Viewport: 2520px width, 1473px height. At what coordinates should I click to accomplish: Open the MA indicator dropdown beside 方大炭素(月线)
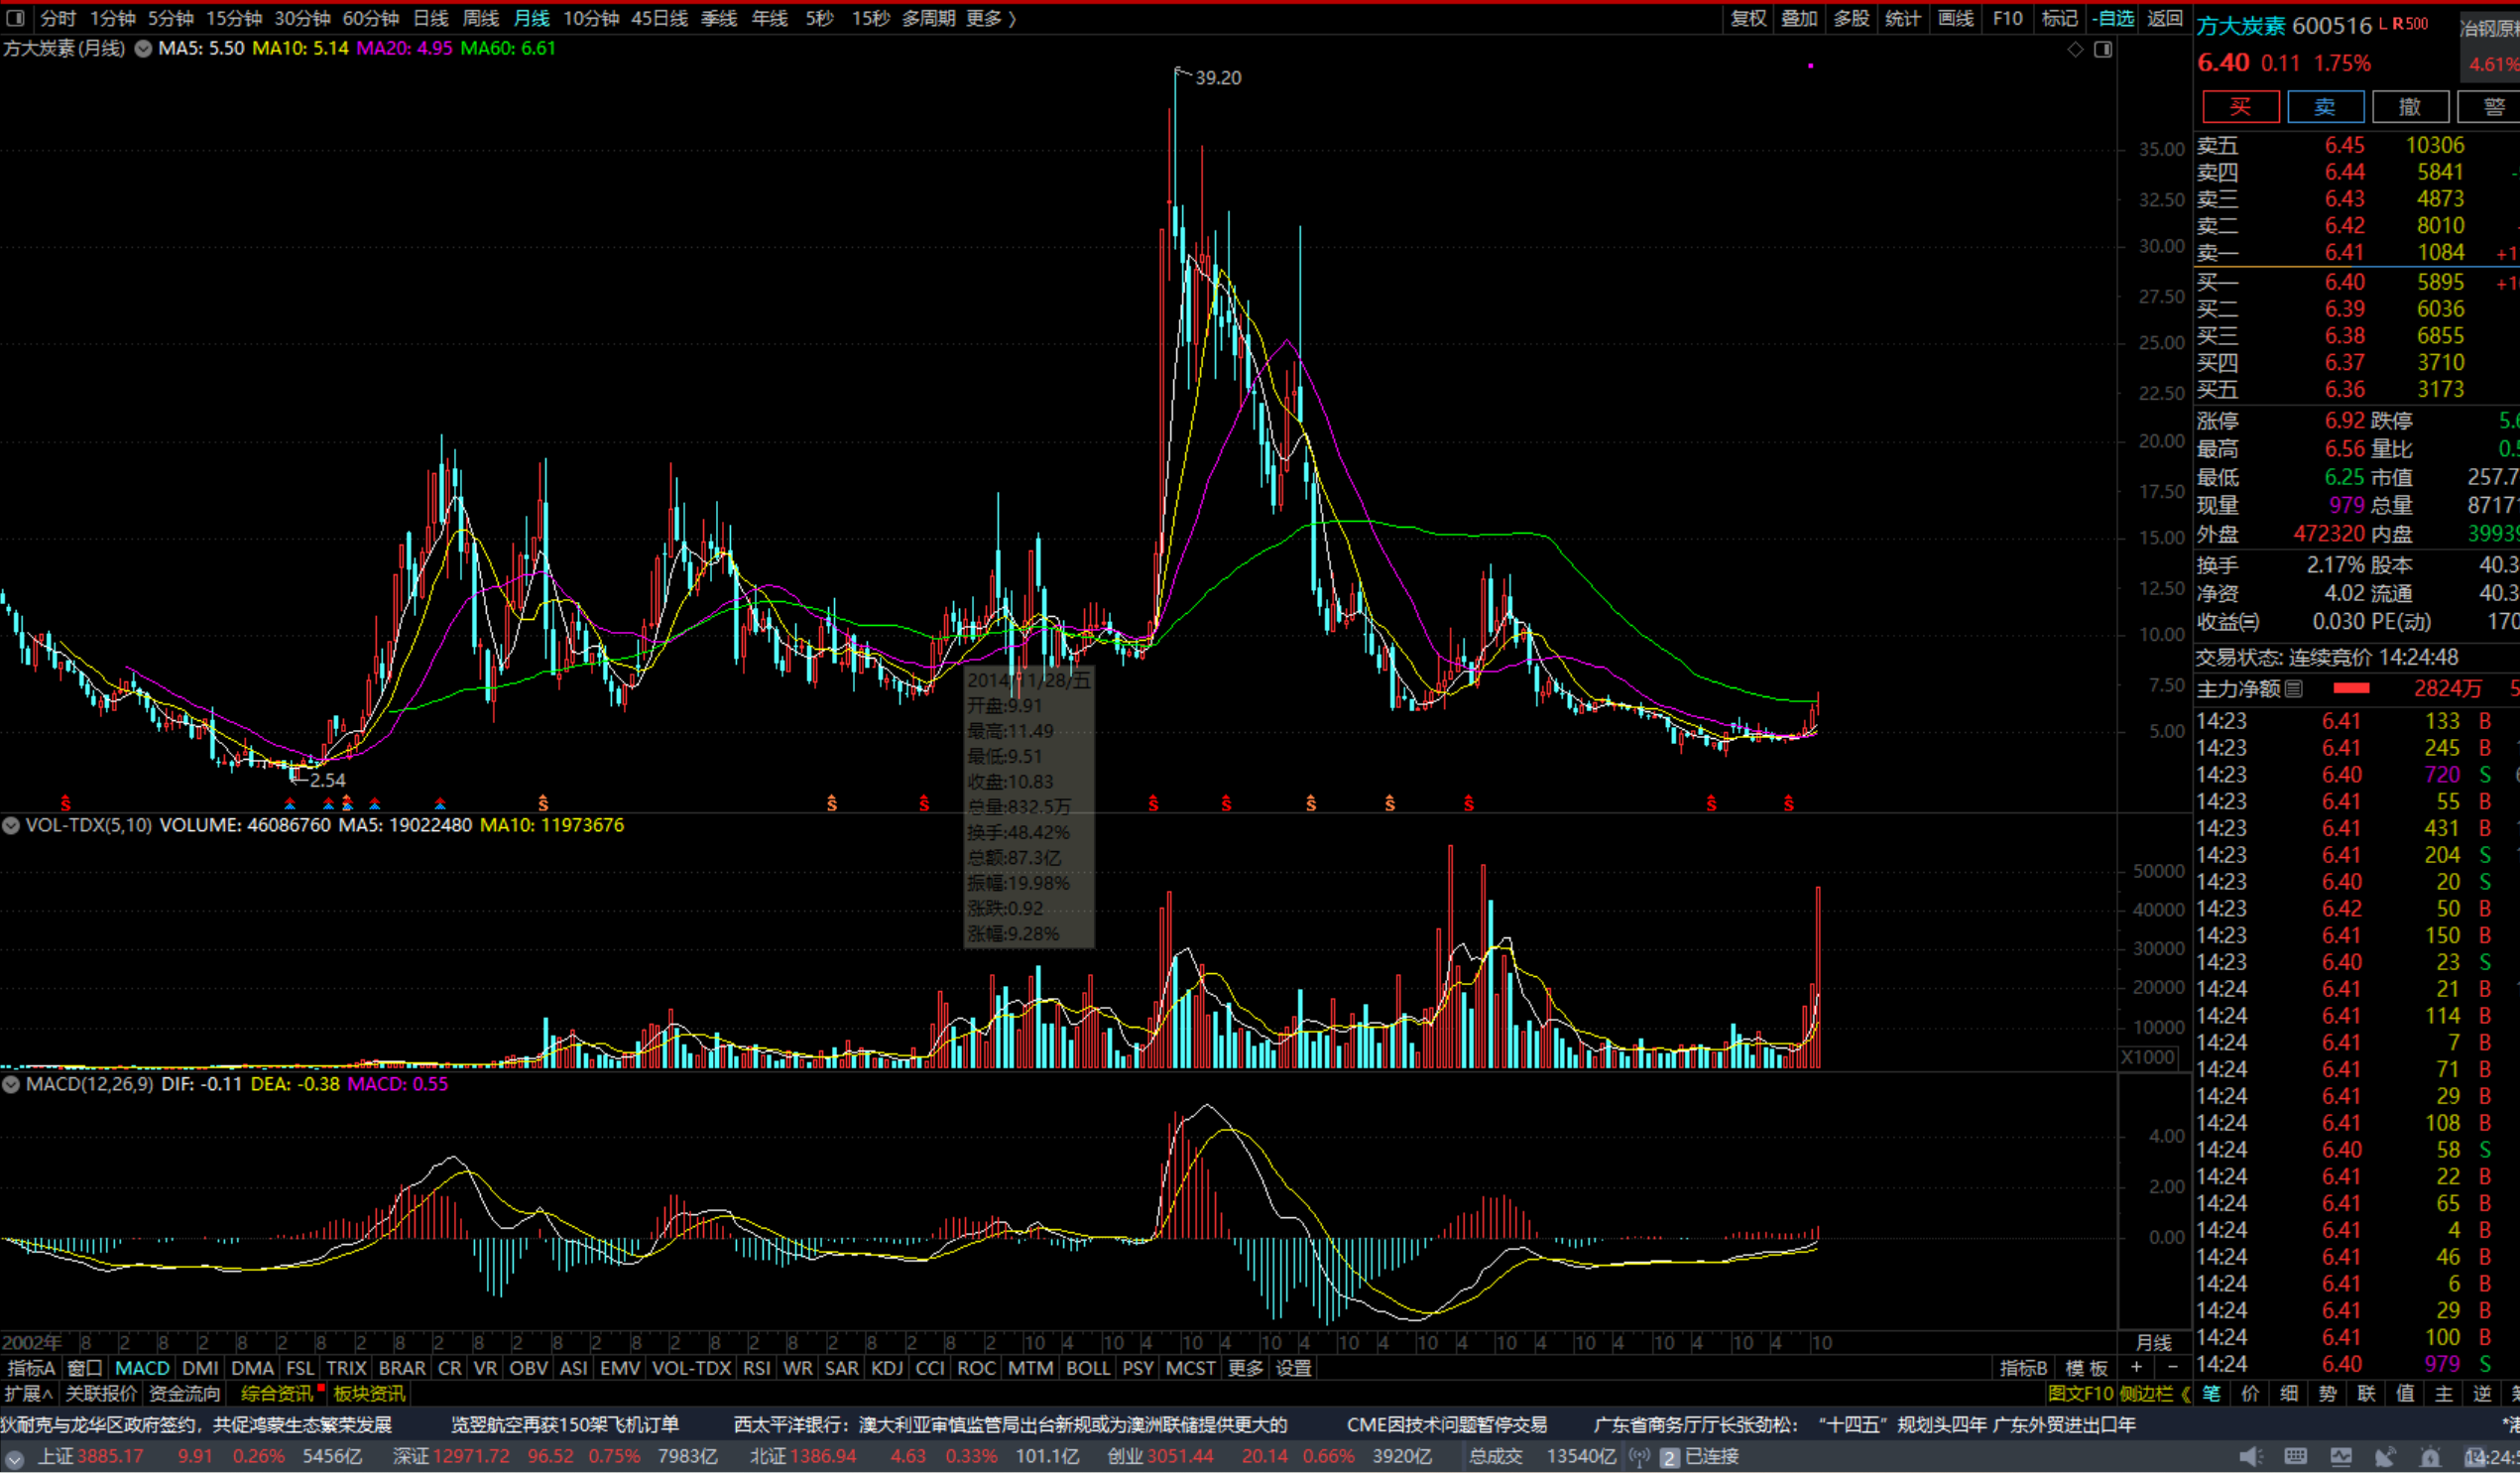(143, 48)
